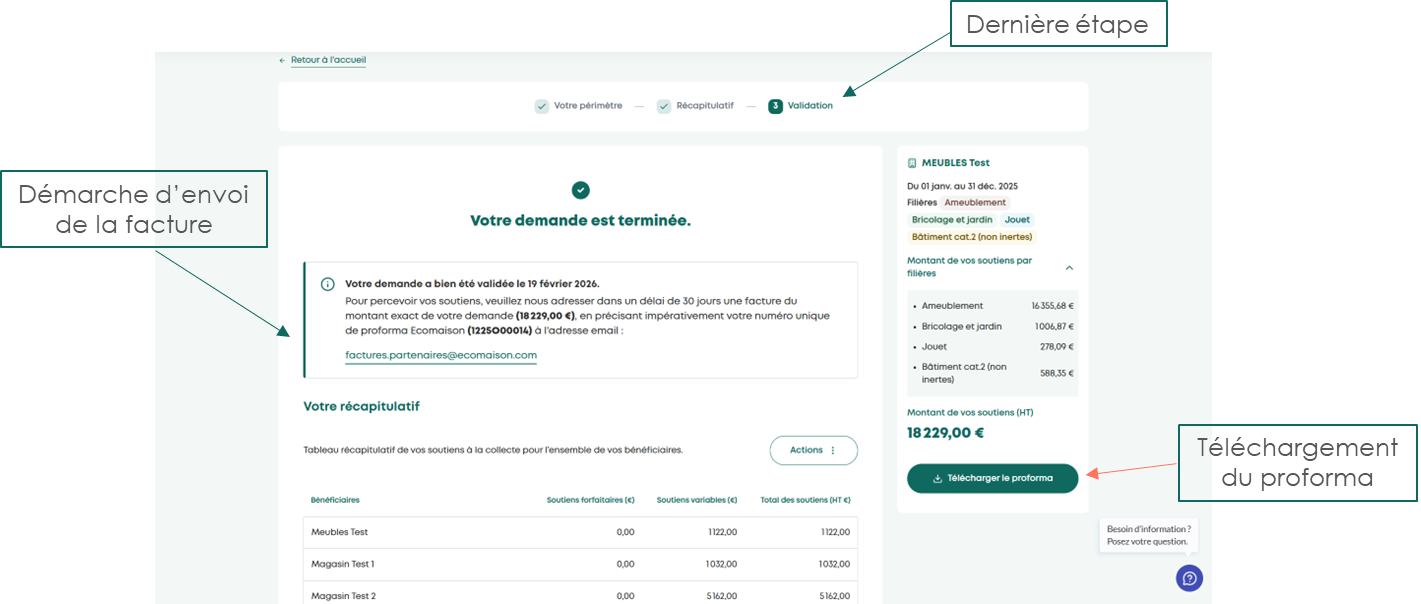Click the 1032,00 variable support for Magasin Test 1
Viewport: 1421px width, 604px height.
(722, 564)
